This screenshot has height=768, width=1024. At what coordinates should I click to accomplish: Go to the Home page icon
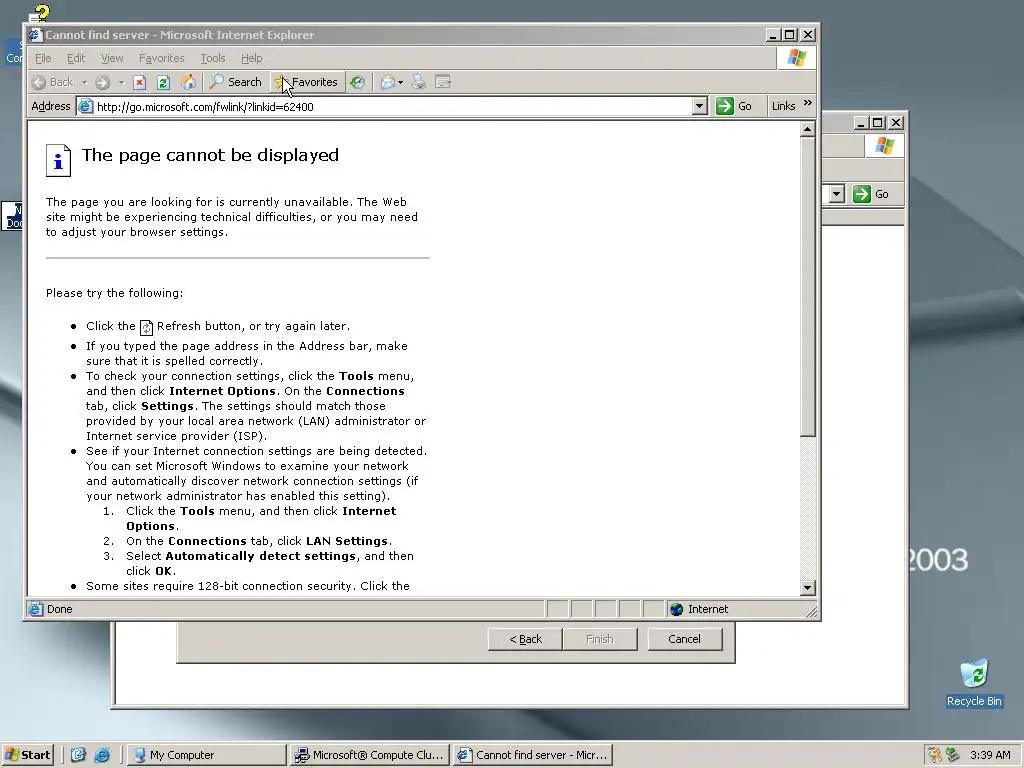(x=188, y=82)
